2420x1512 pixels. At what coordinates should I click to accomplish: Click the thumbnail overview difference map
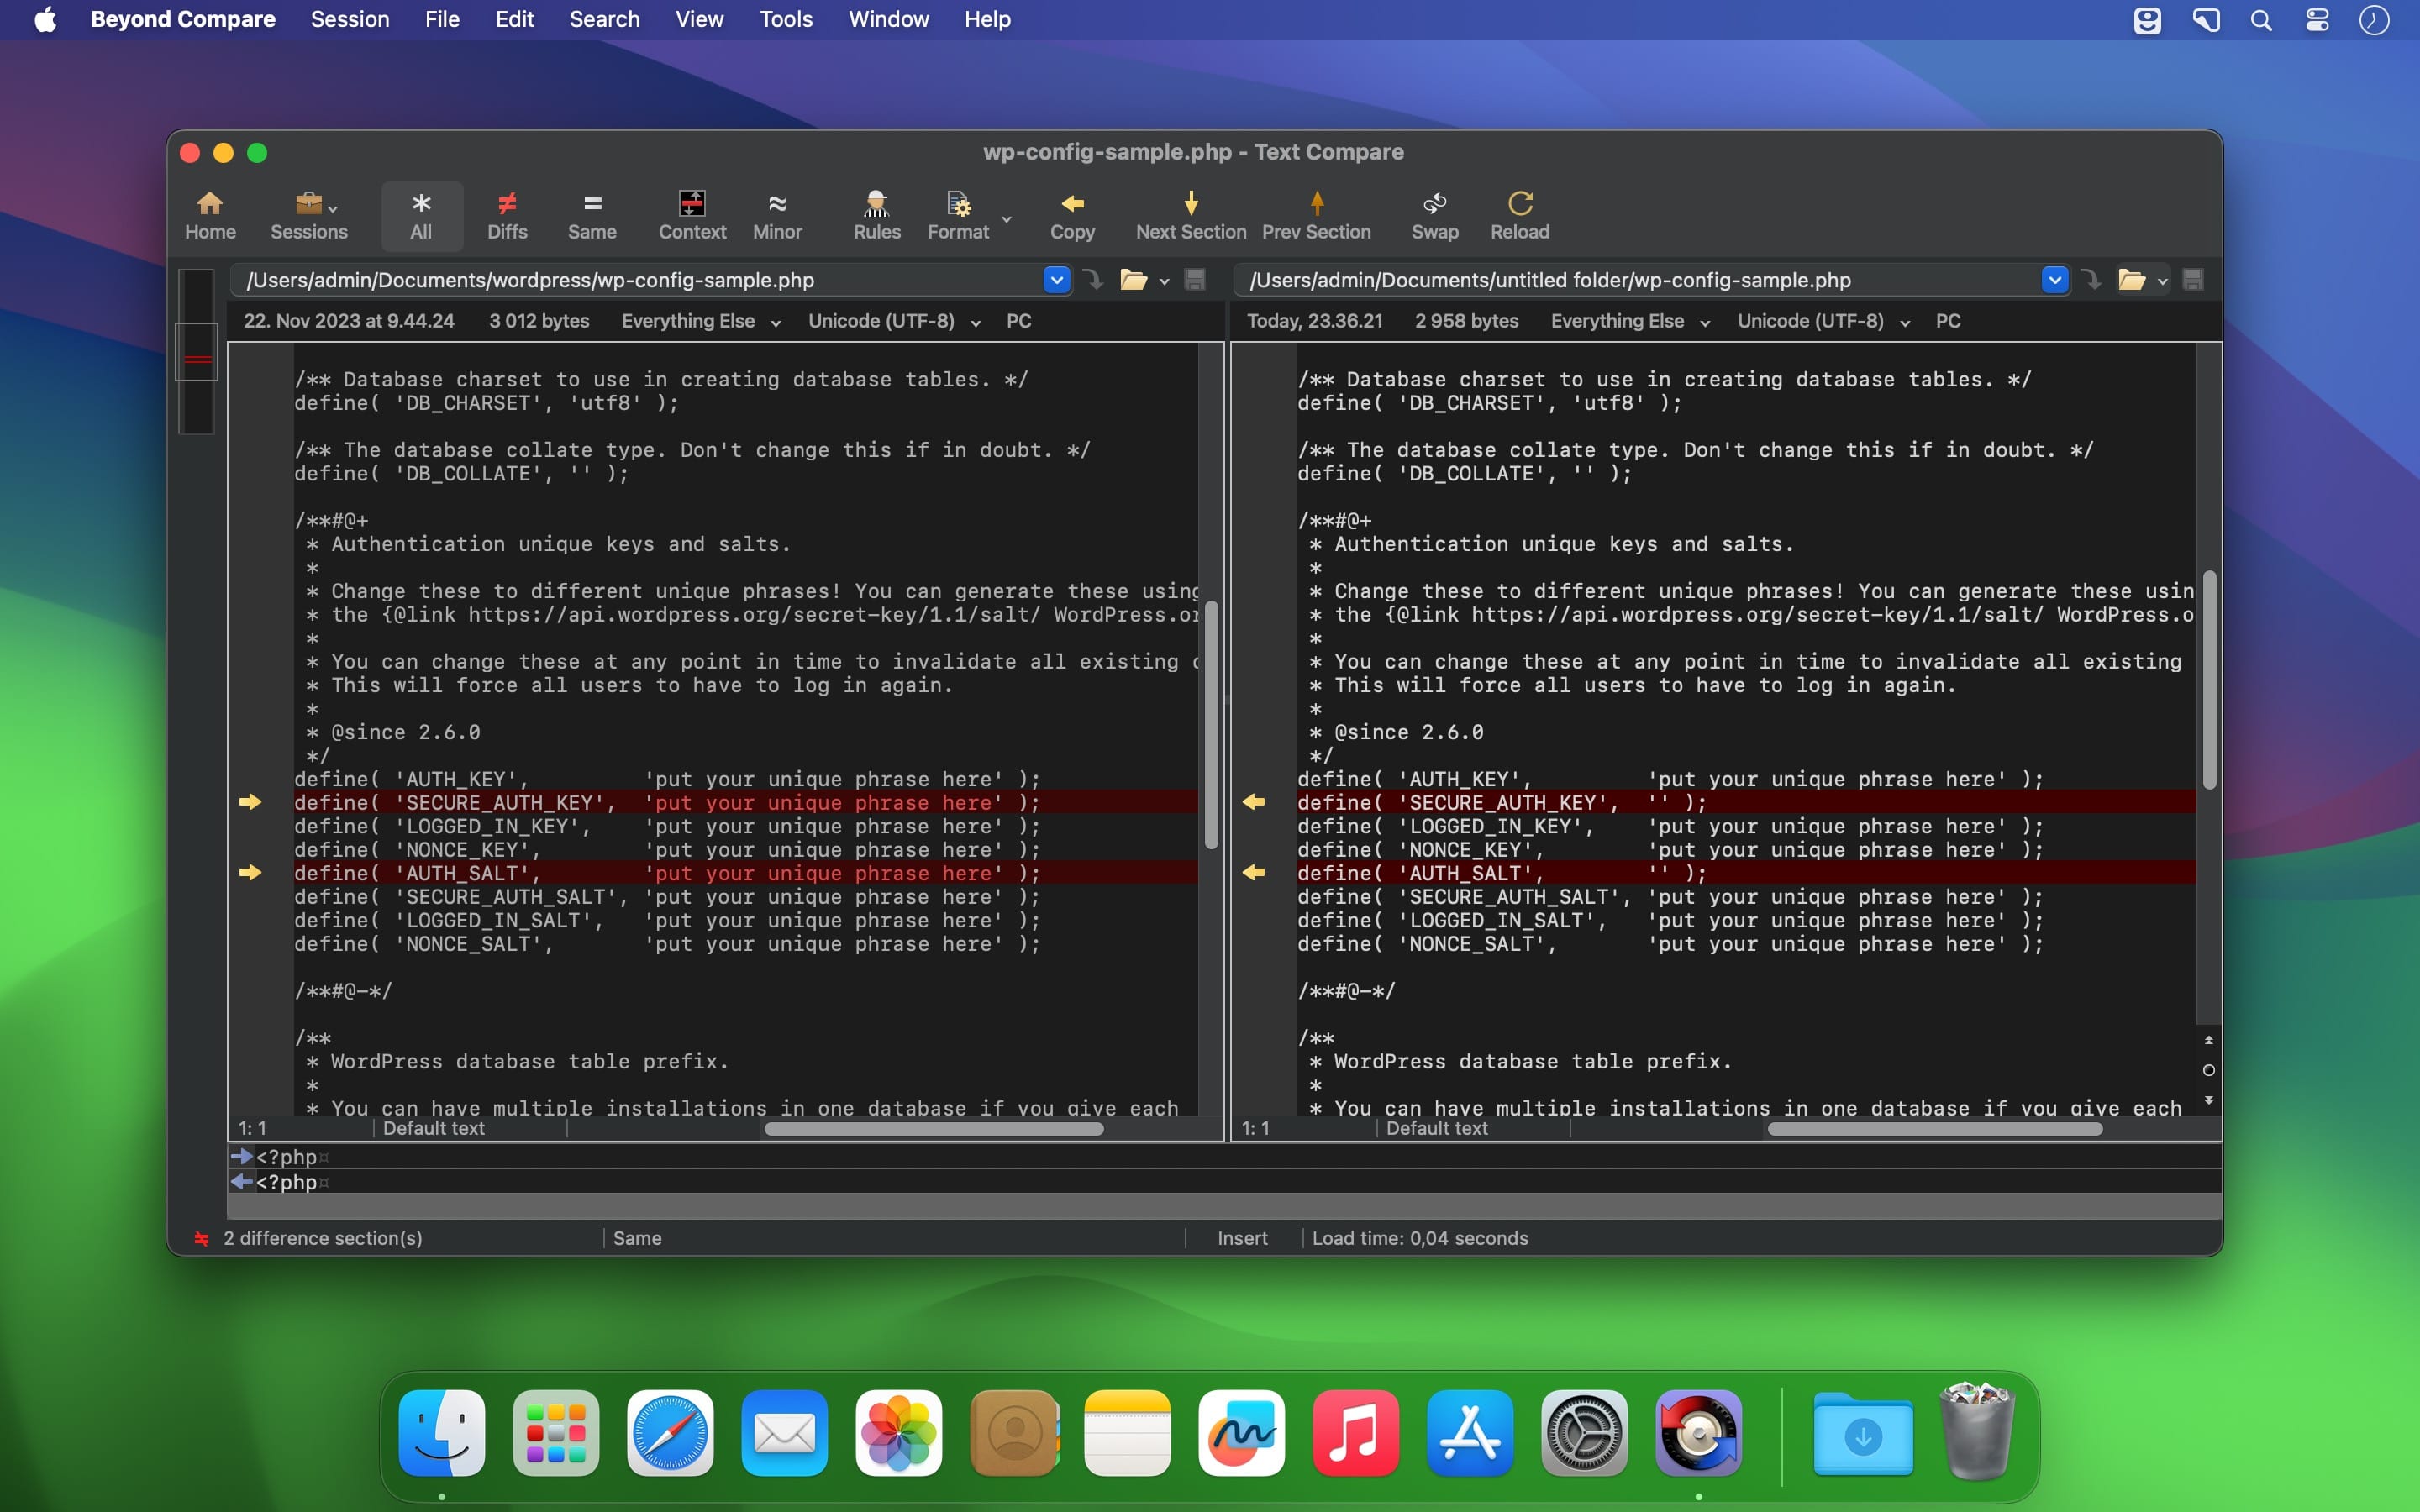[x=197, y=351]
